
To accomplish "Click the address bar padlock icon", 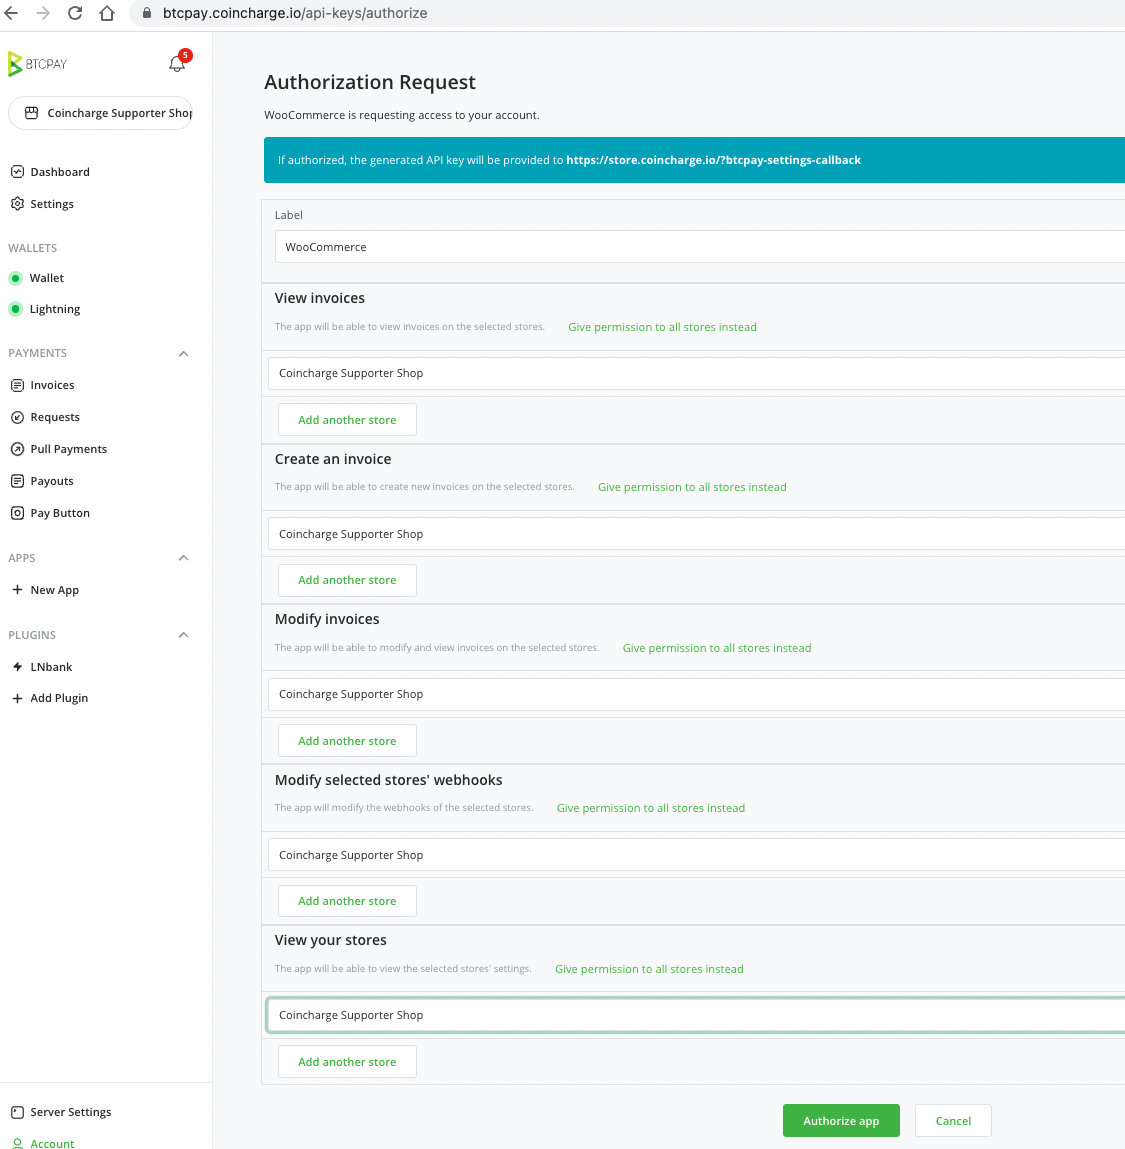I will 147,13.
